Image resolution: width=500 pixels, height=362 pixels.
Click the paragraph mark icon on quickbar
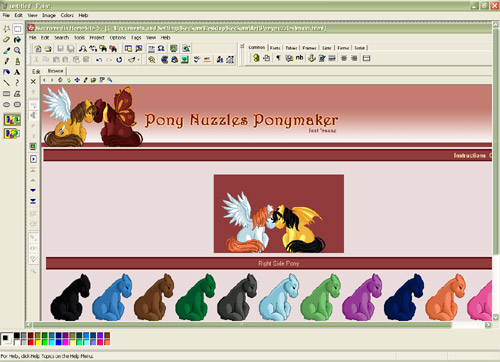[278, 58]
